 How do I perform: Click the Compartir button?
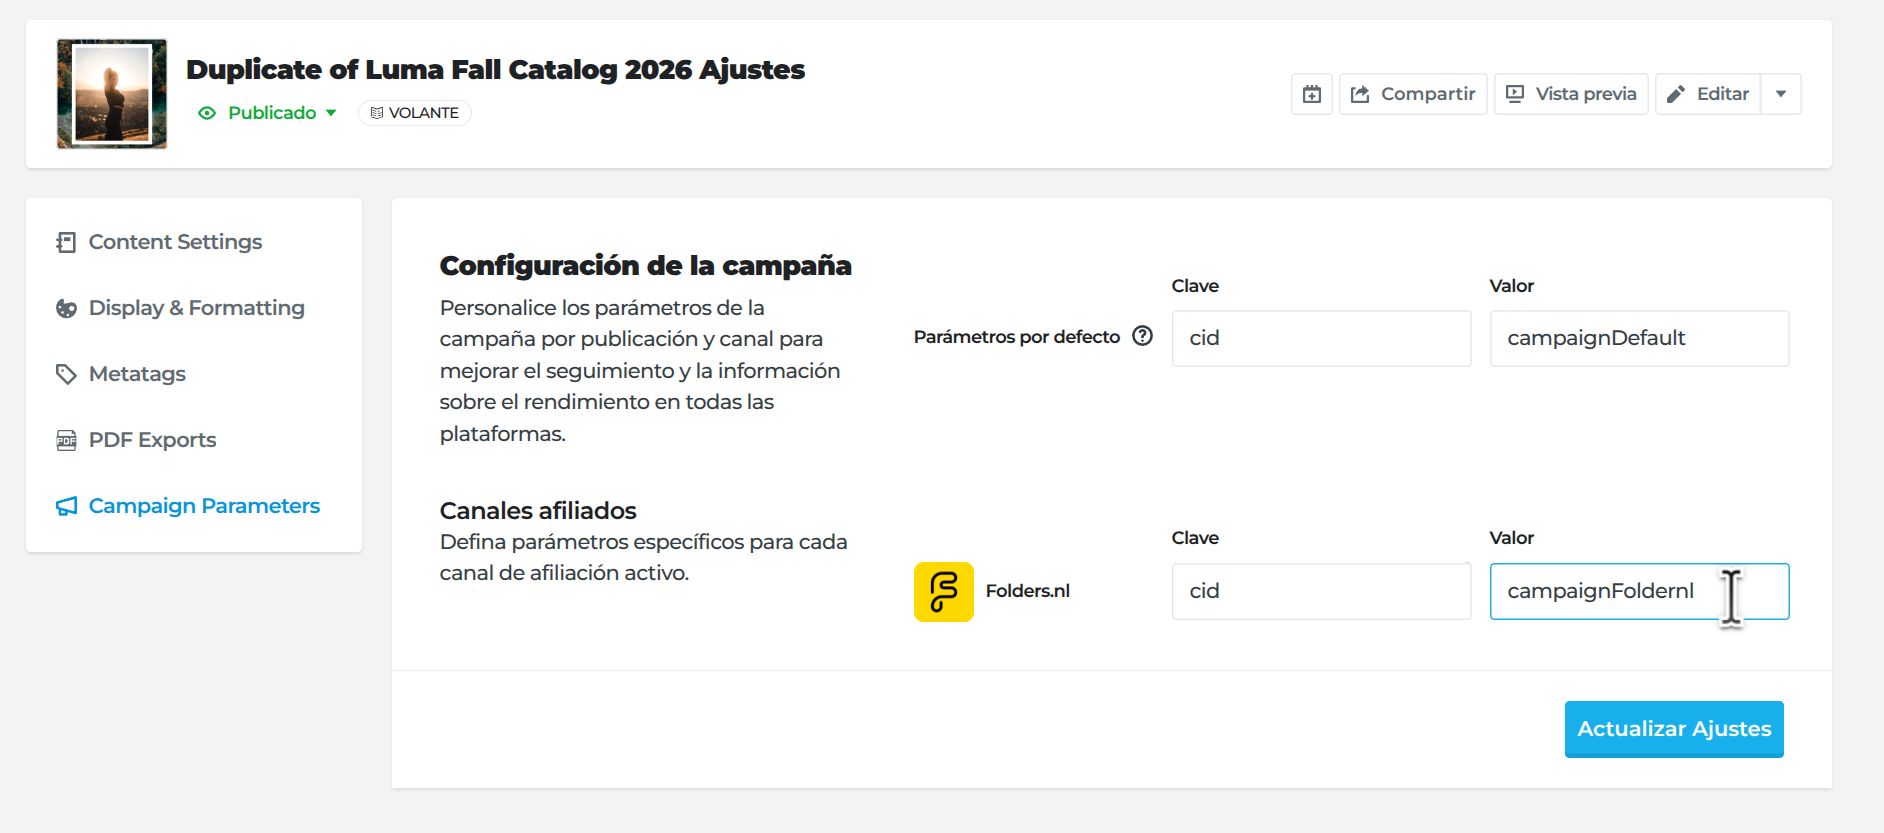[x=1413, y=94]
